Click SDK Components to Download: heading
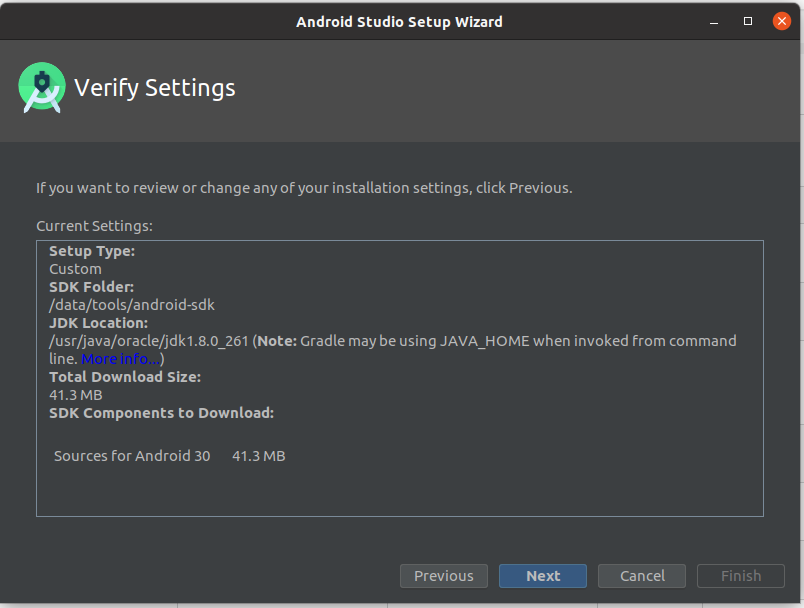 [162, 413]
